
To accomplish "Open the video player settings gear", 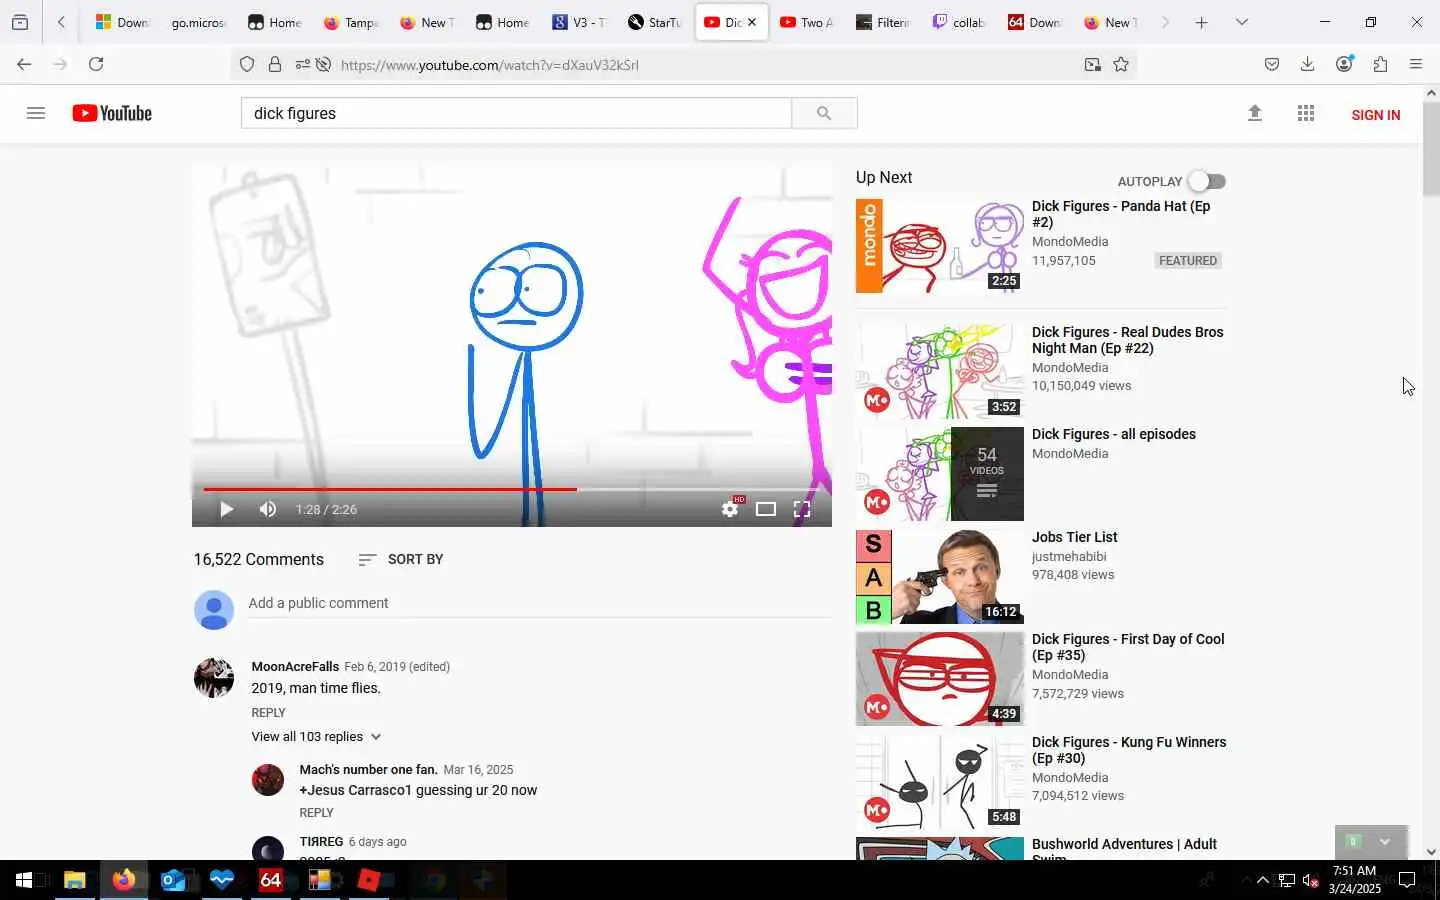I will [730, 509].
